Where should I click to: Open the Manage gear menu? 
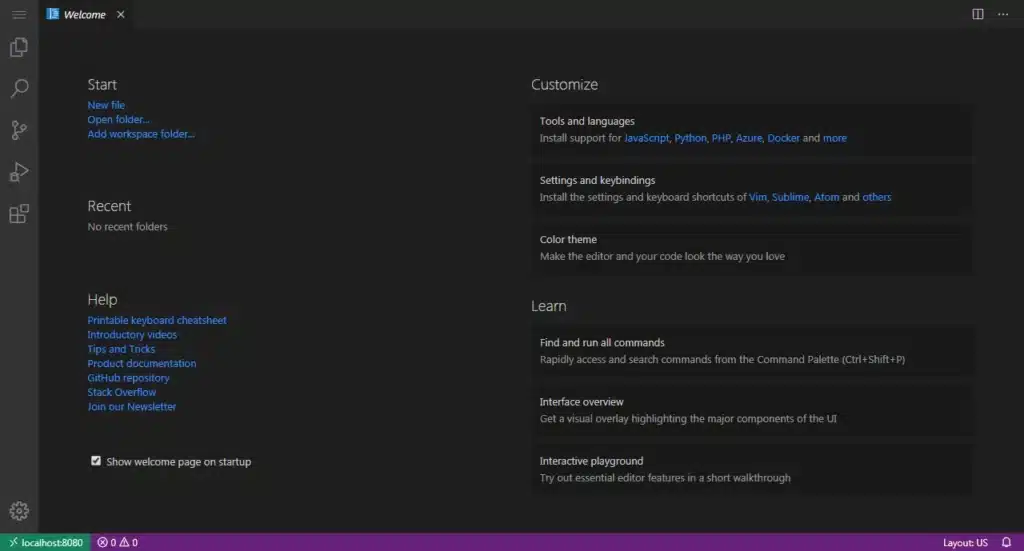click(19, 511)
